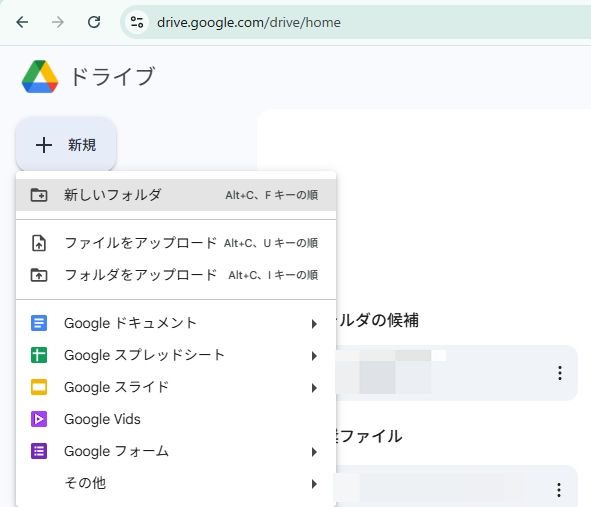
Task: Click the browser forward arrow
Action: pos(58,22)
